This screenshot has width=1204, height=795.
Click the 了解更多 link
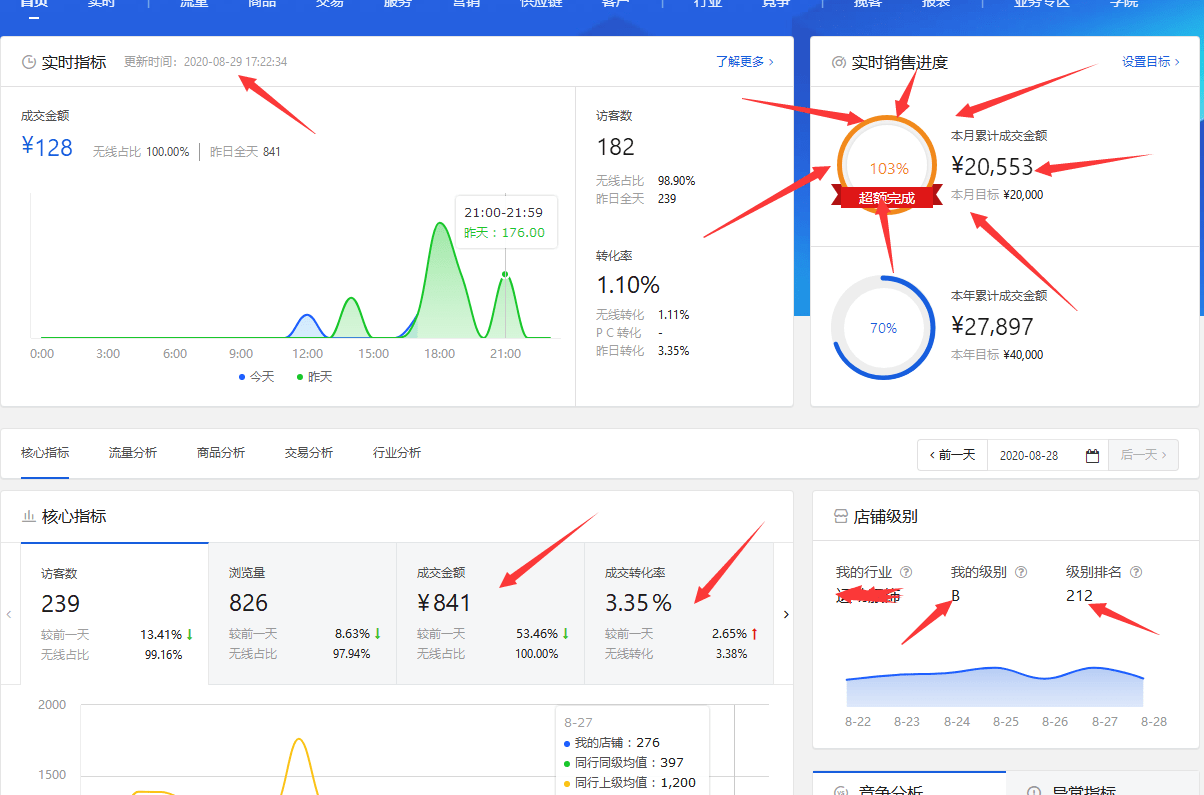pyautogui.click(x=744, y=62)
